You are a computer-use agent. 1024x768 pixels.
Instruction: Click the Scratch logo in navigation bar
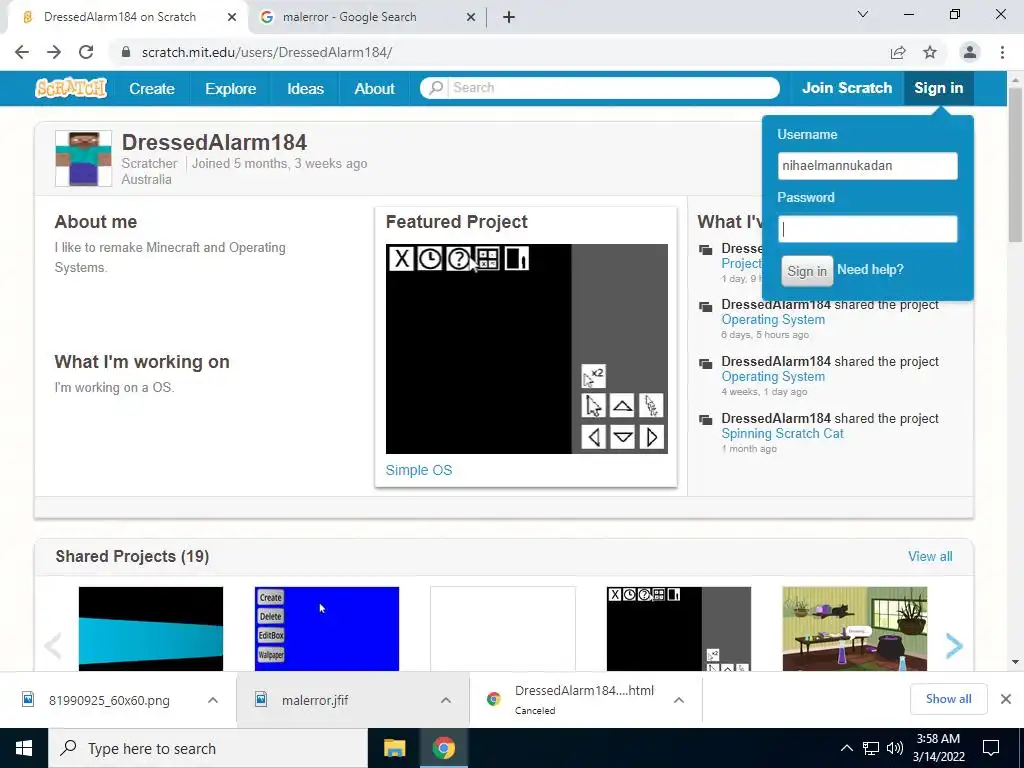(71, 88)
